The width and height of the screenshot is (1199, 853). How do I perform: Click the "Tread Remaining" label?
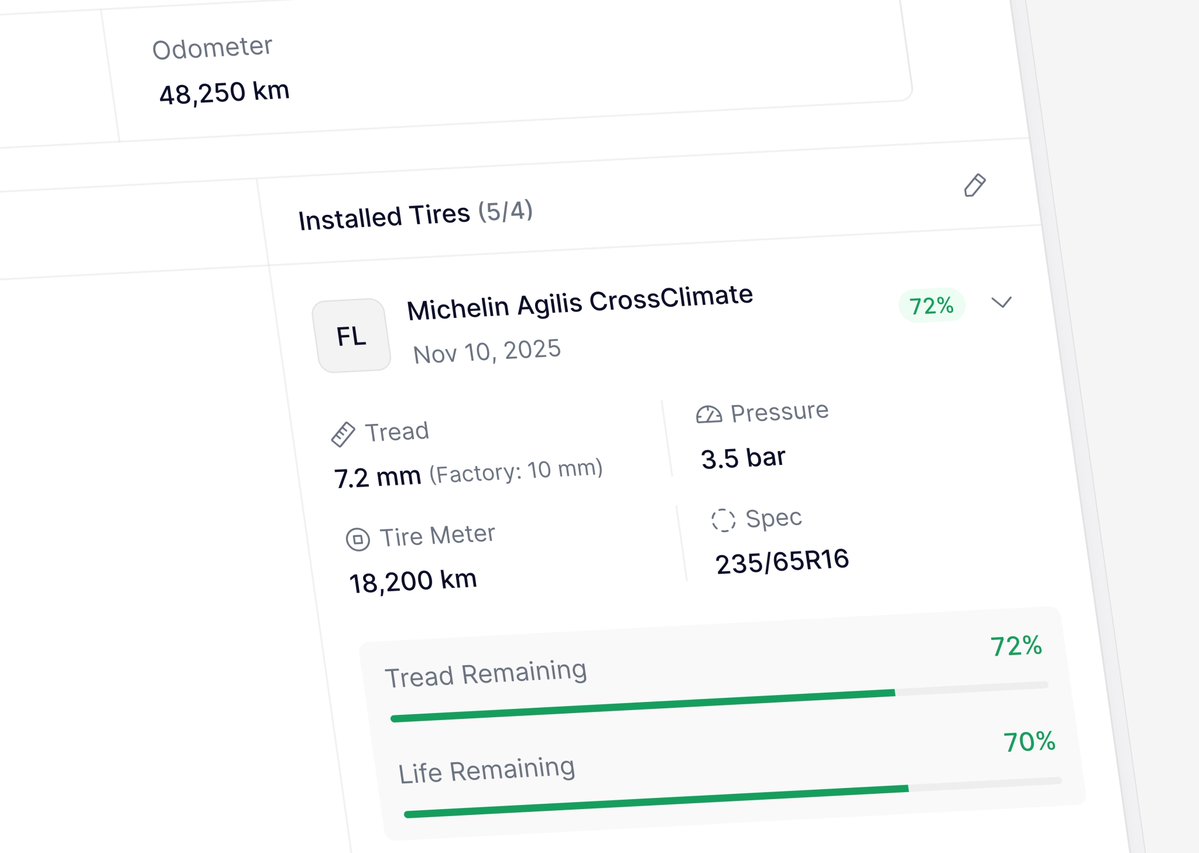click(x=486, y=673)
